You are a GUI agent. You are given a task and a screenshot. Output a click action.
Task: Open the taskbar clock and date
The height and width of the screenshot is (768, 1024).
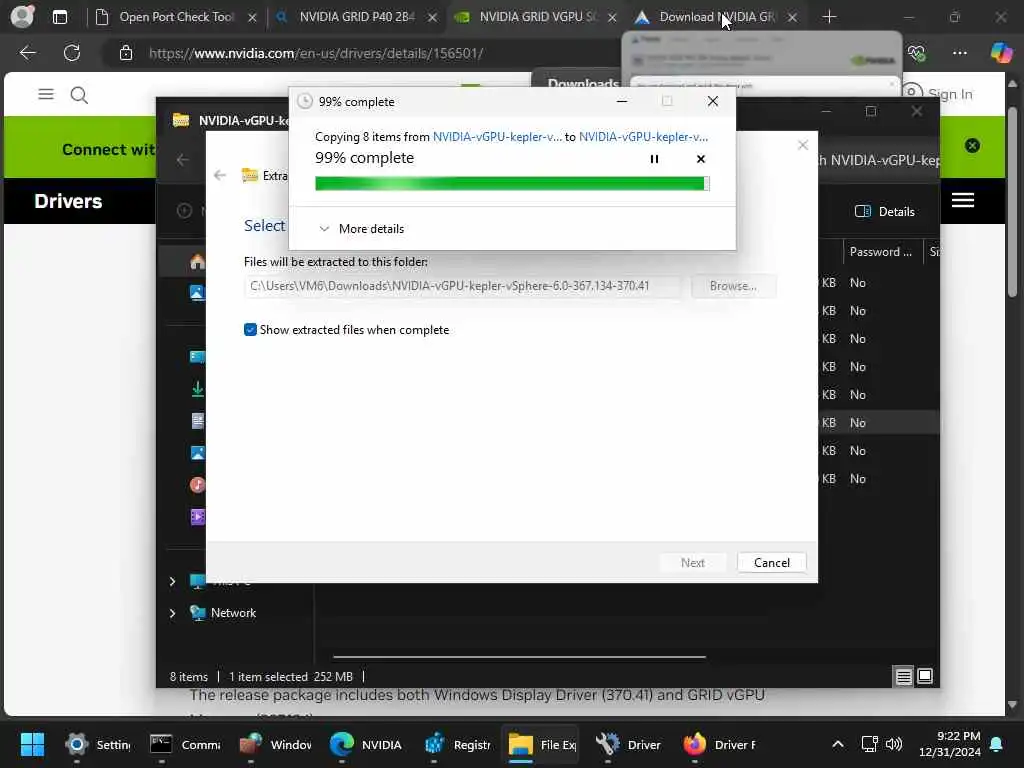coord(950,744)
